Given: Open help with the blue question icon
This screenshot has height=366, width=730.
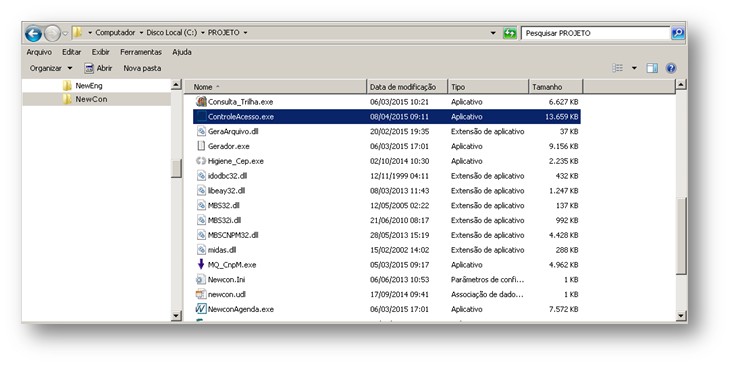Looking at the screenshot, I should tap(671, 68).
